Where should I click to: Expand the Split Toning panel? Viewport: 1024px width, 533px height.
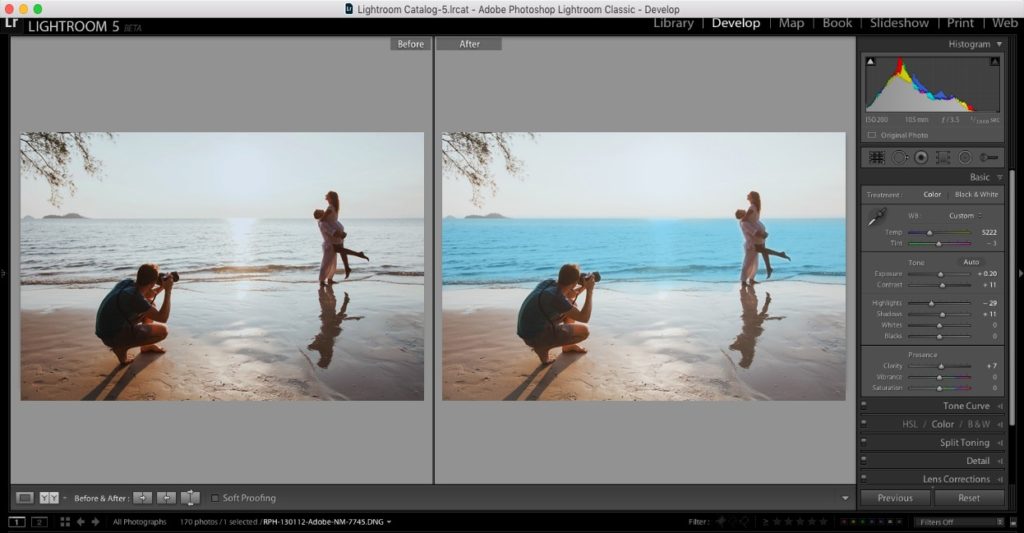tap(1000, 442)
